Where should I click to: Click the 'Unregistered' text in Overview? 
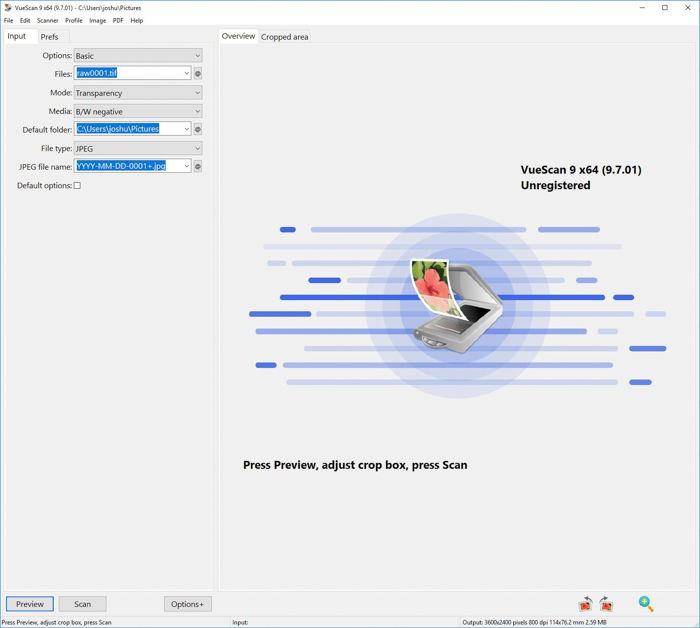(555, 185)
